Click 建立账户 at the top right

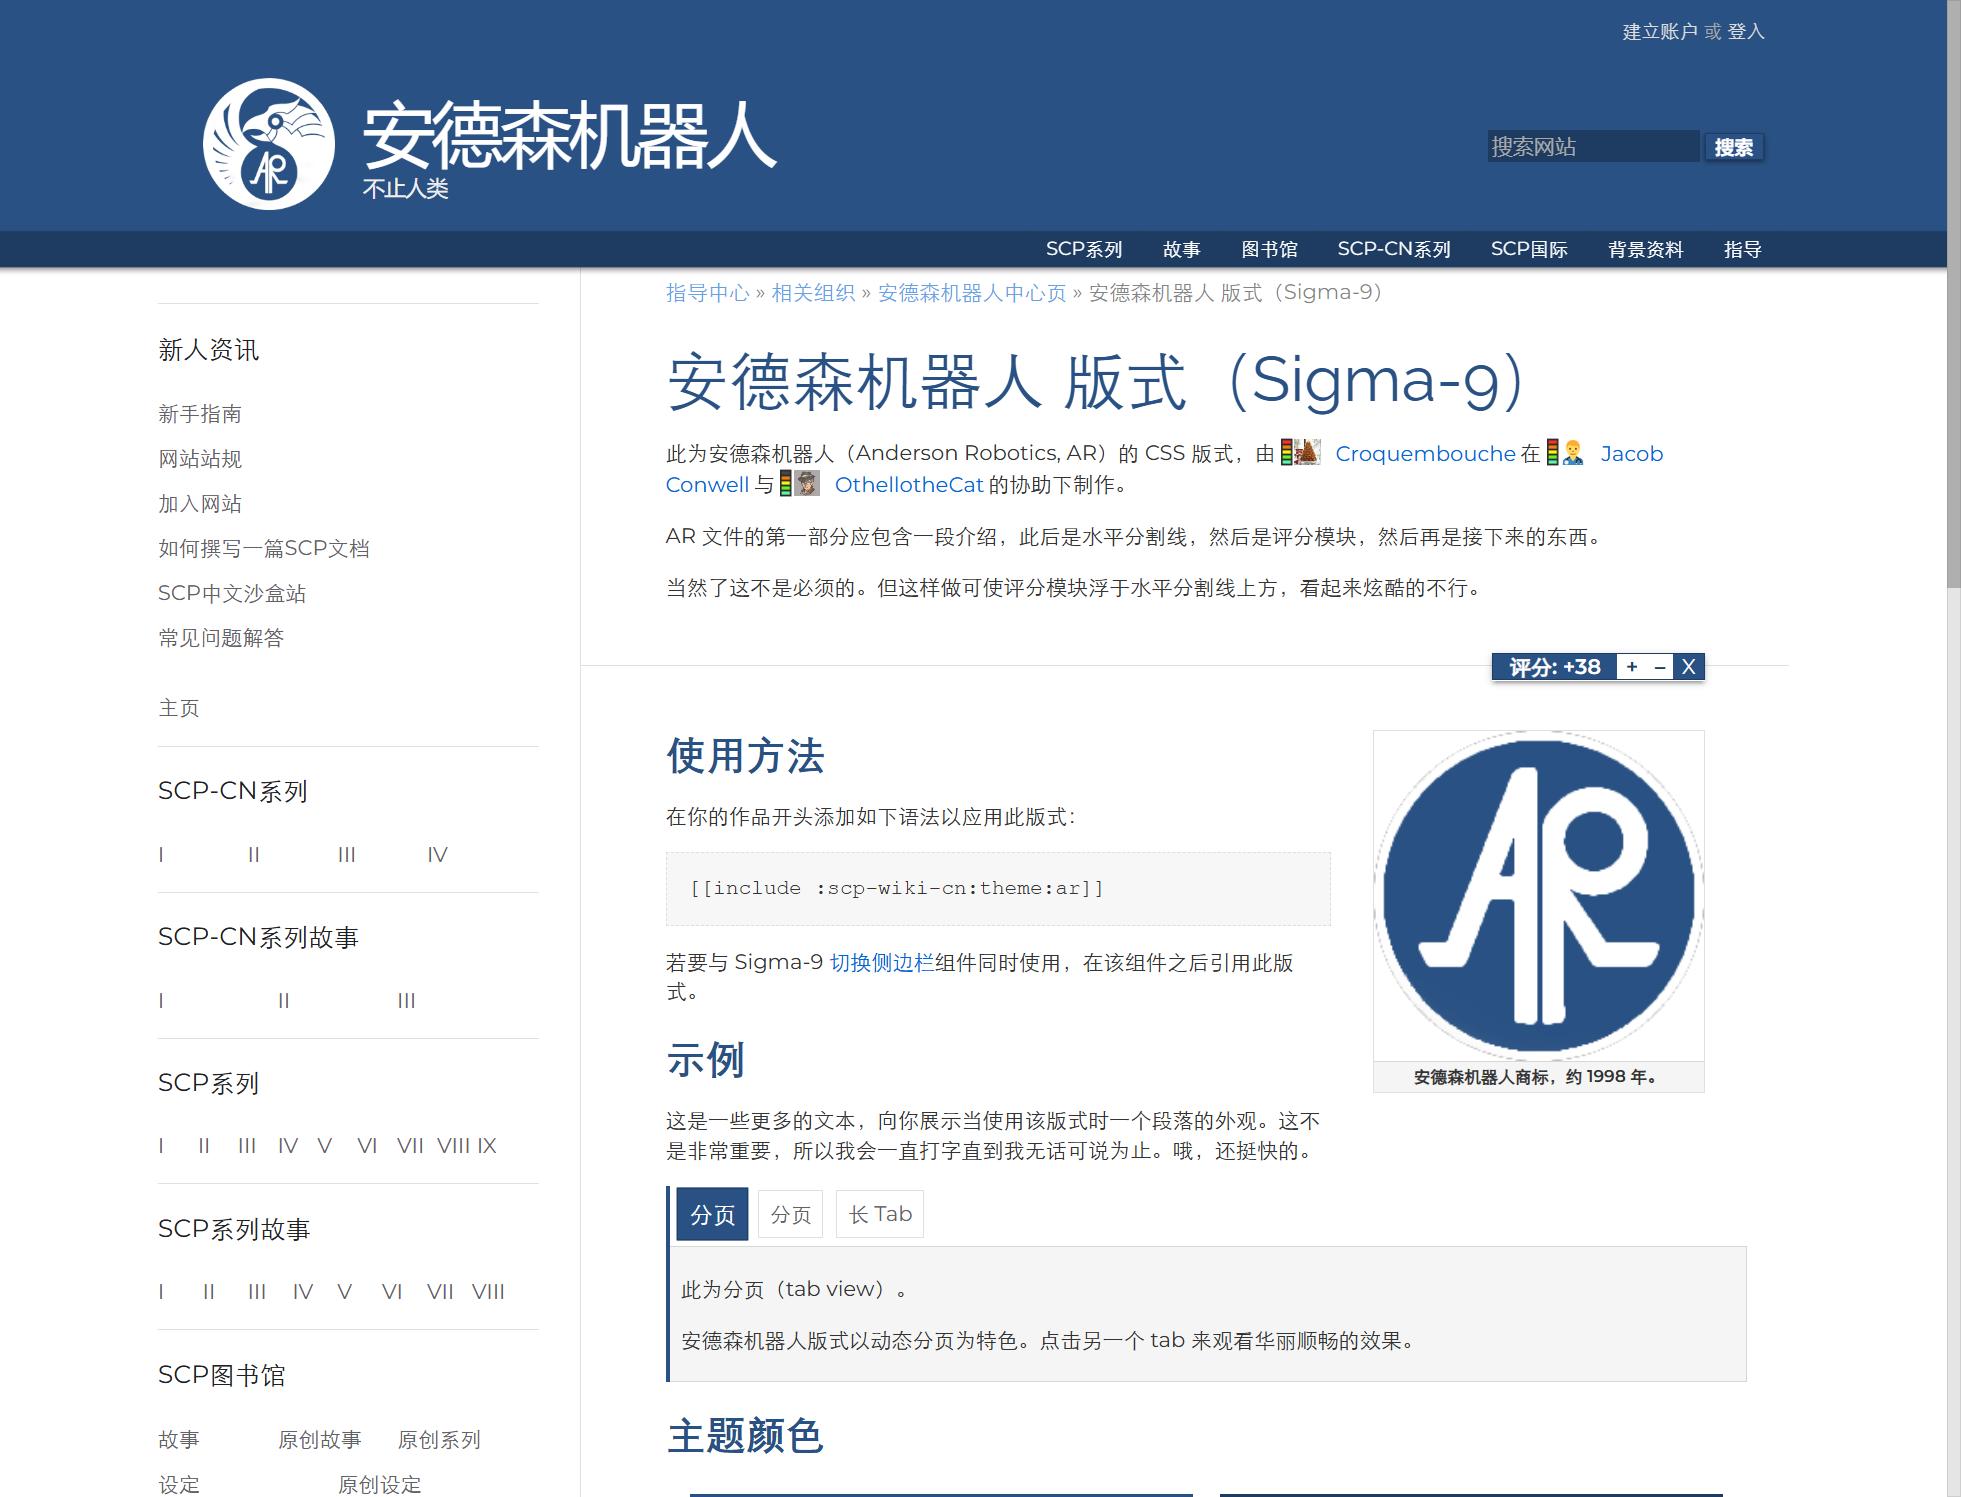pyautogui.click(x=1659, y=32)
